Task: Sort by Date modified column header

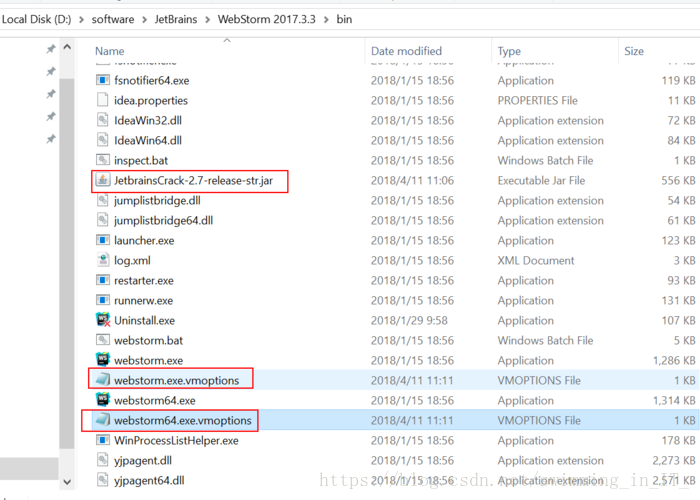Action: (x=406, y=51)
